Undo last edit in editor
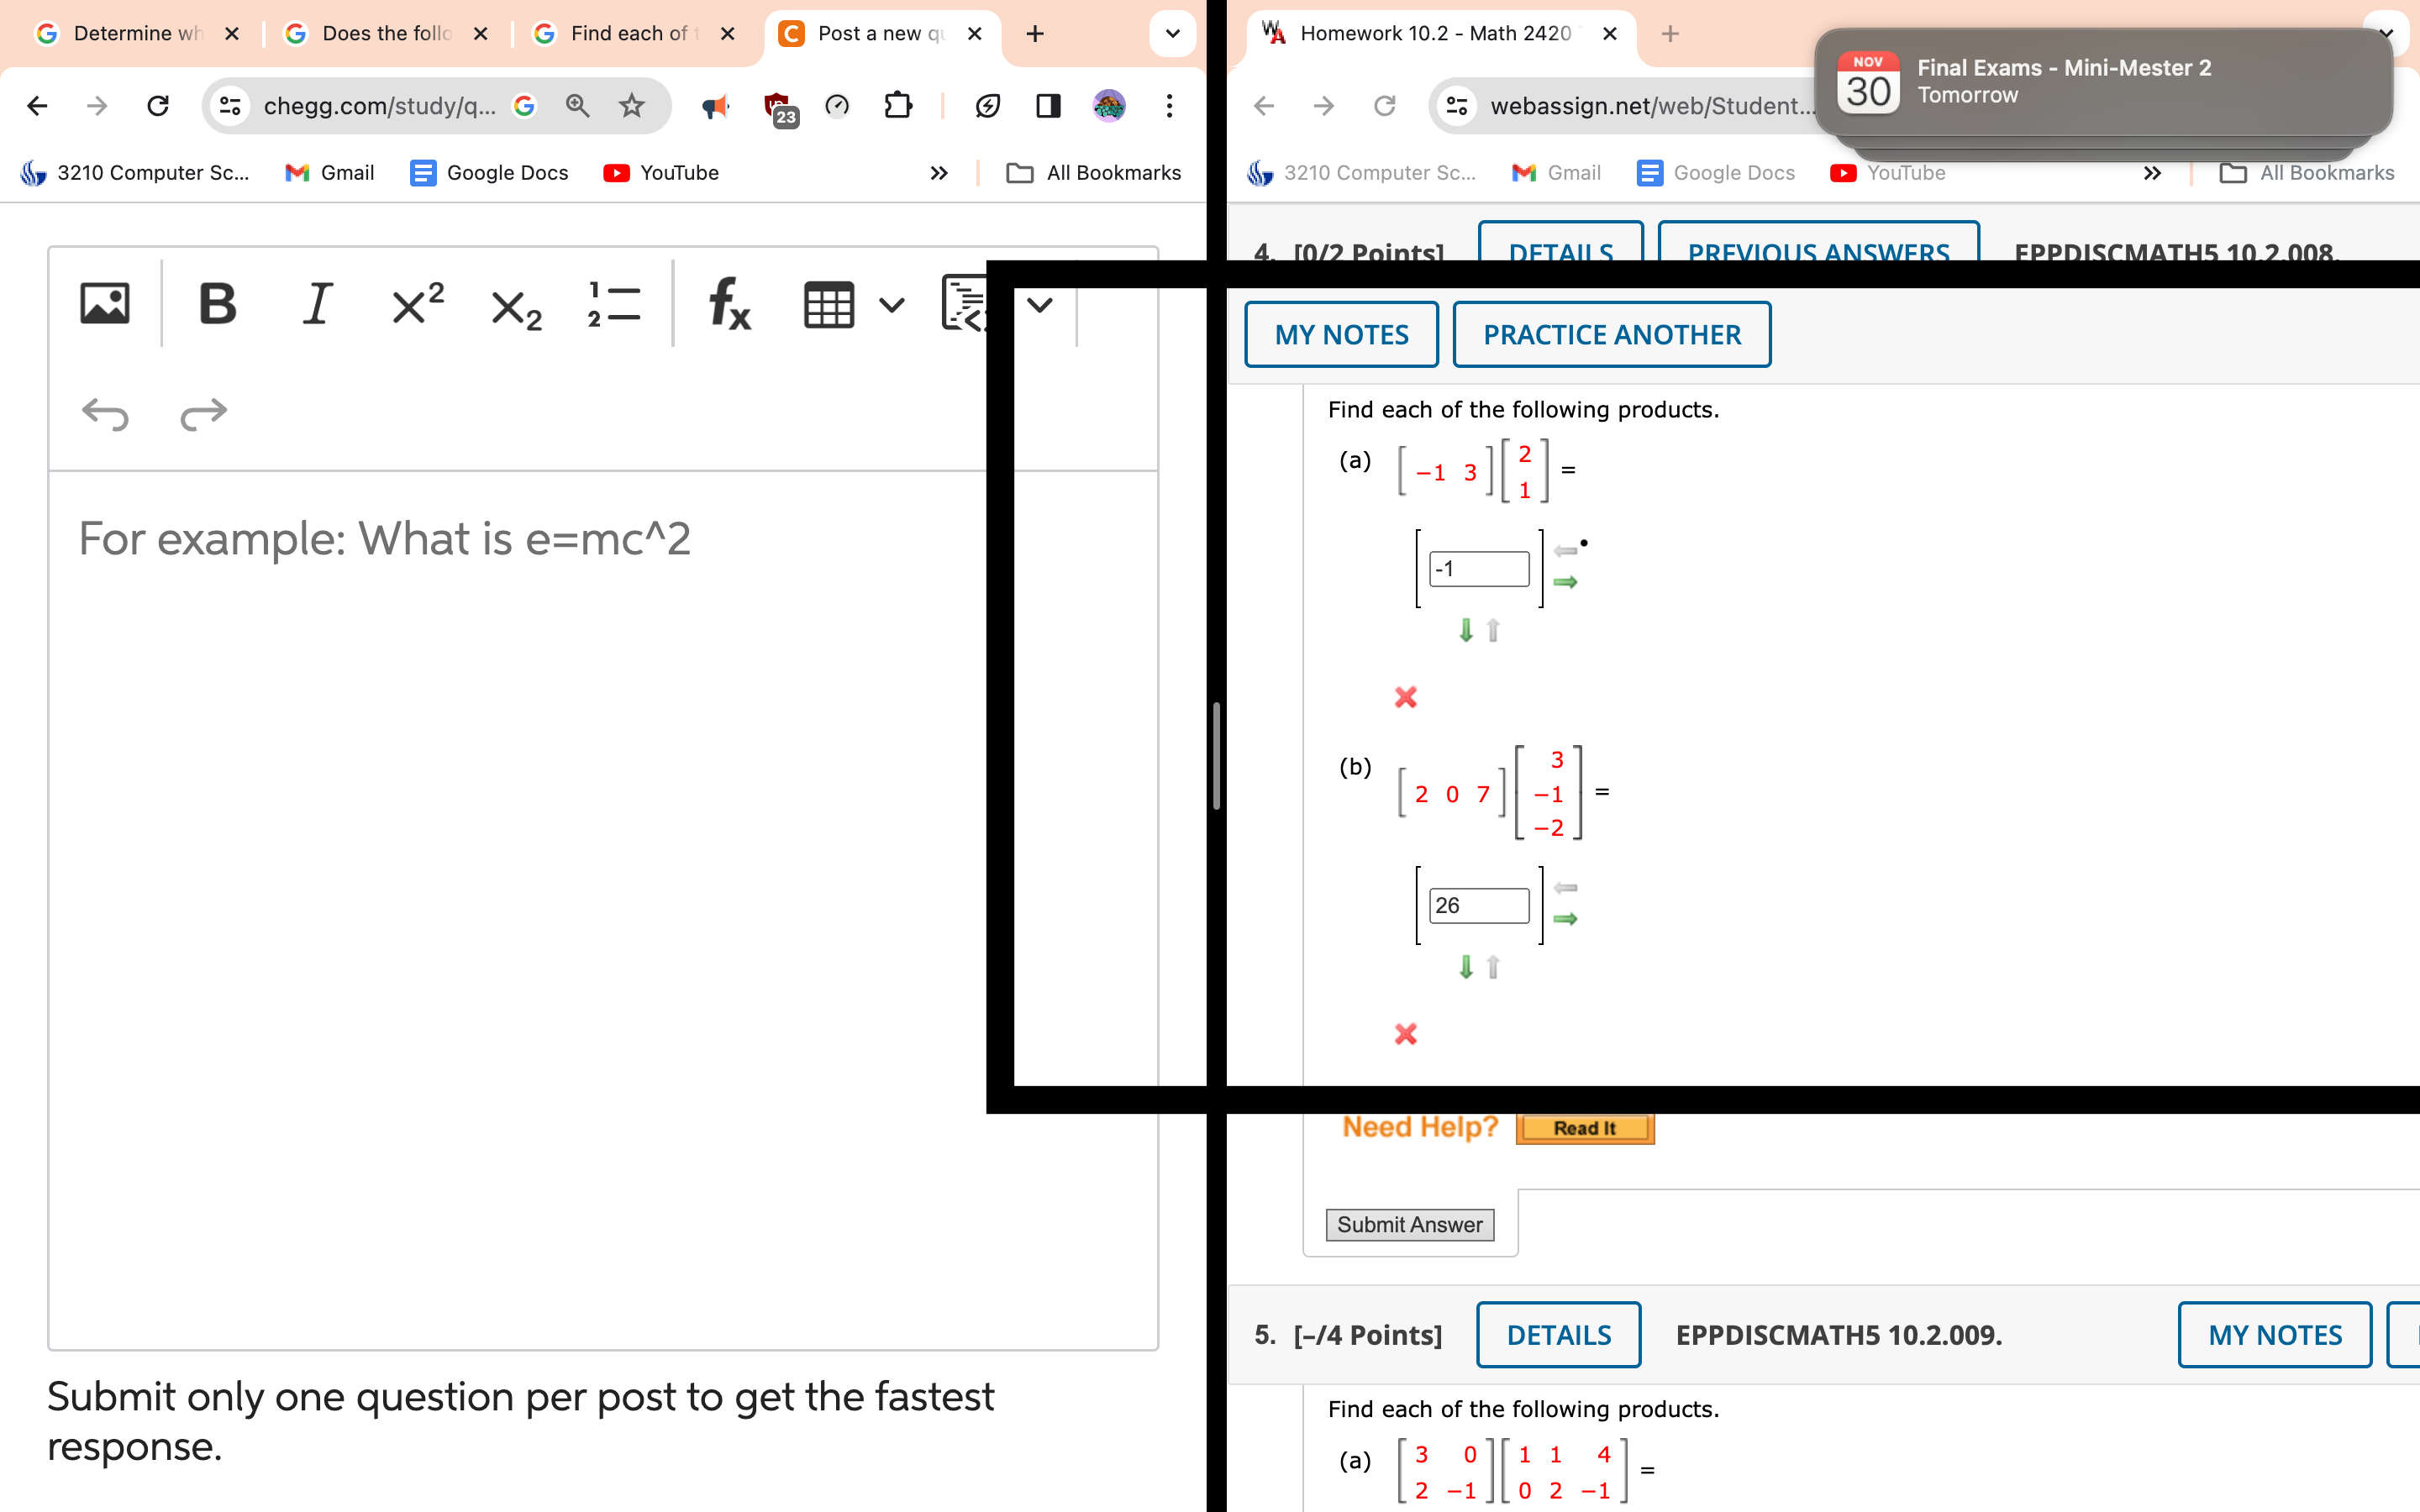The image size is (2420, 1512). (105, 413)
